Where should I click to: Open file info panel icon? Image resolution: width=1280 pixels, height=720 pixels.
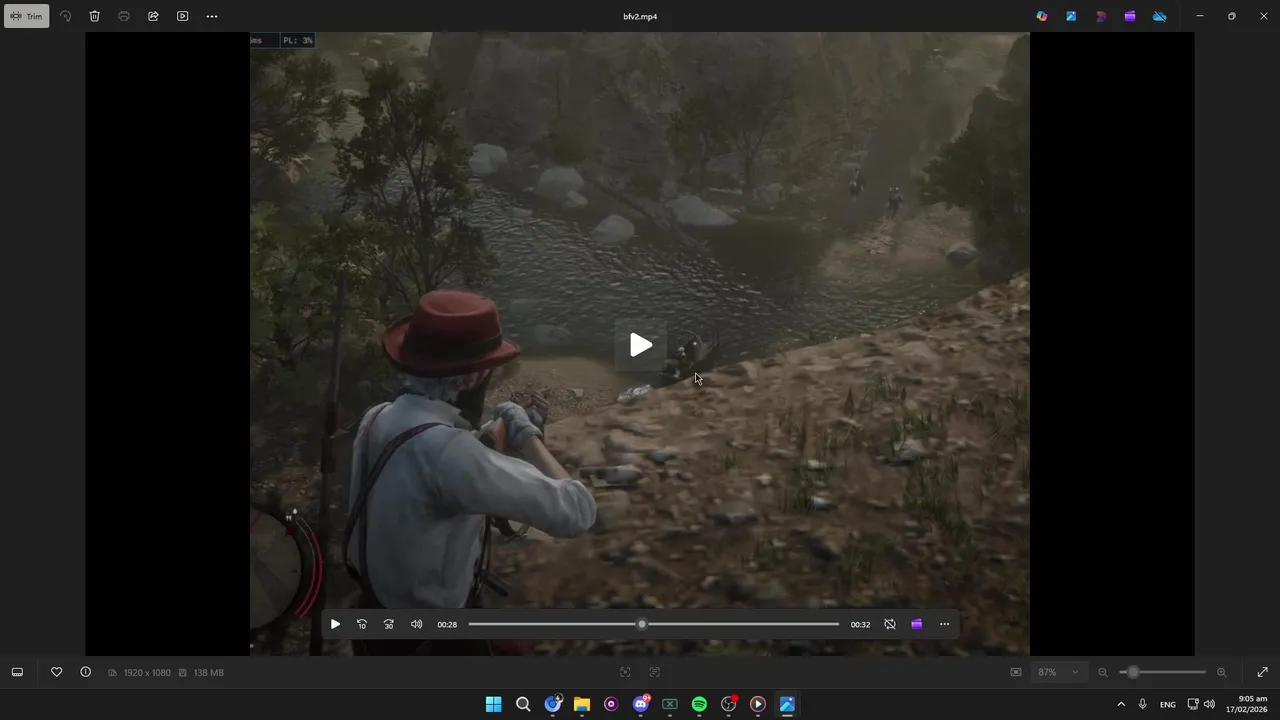pyautogui.click(x=85, y=672)
